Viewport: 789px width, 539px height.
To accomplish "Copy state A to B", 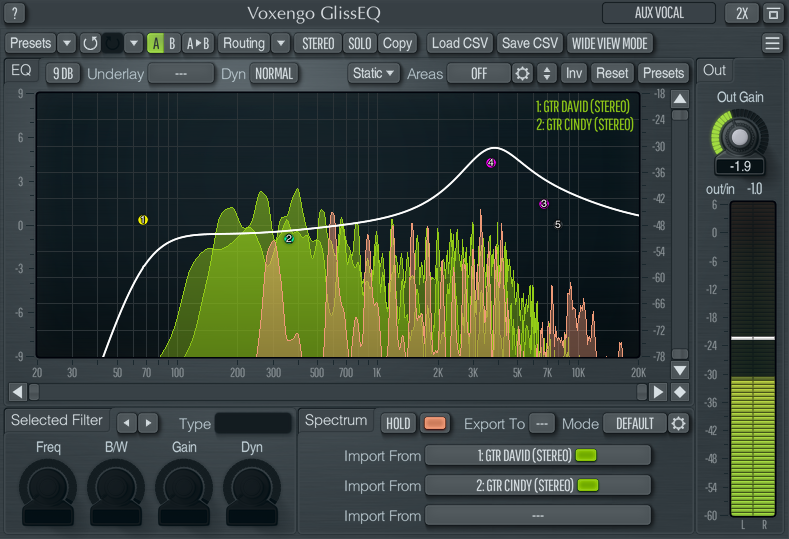I will [198, 43].
